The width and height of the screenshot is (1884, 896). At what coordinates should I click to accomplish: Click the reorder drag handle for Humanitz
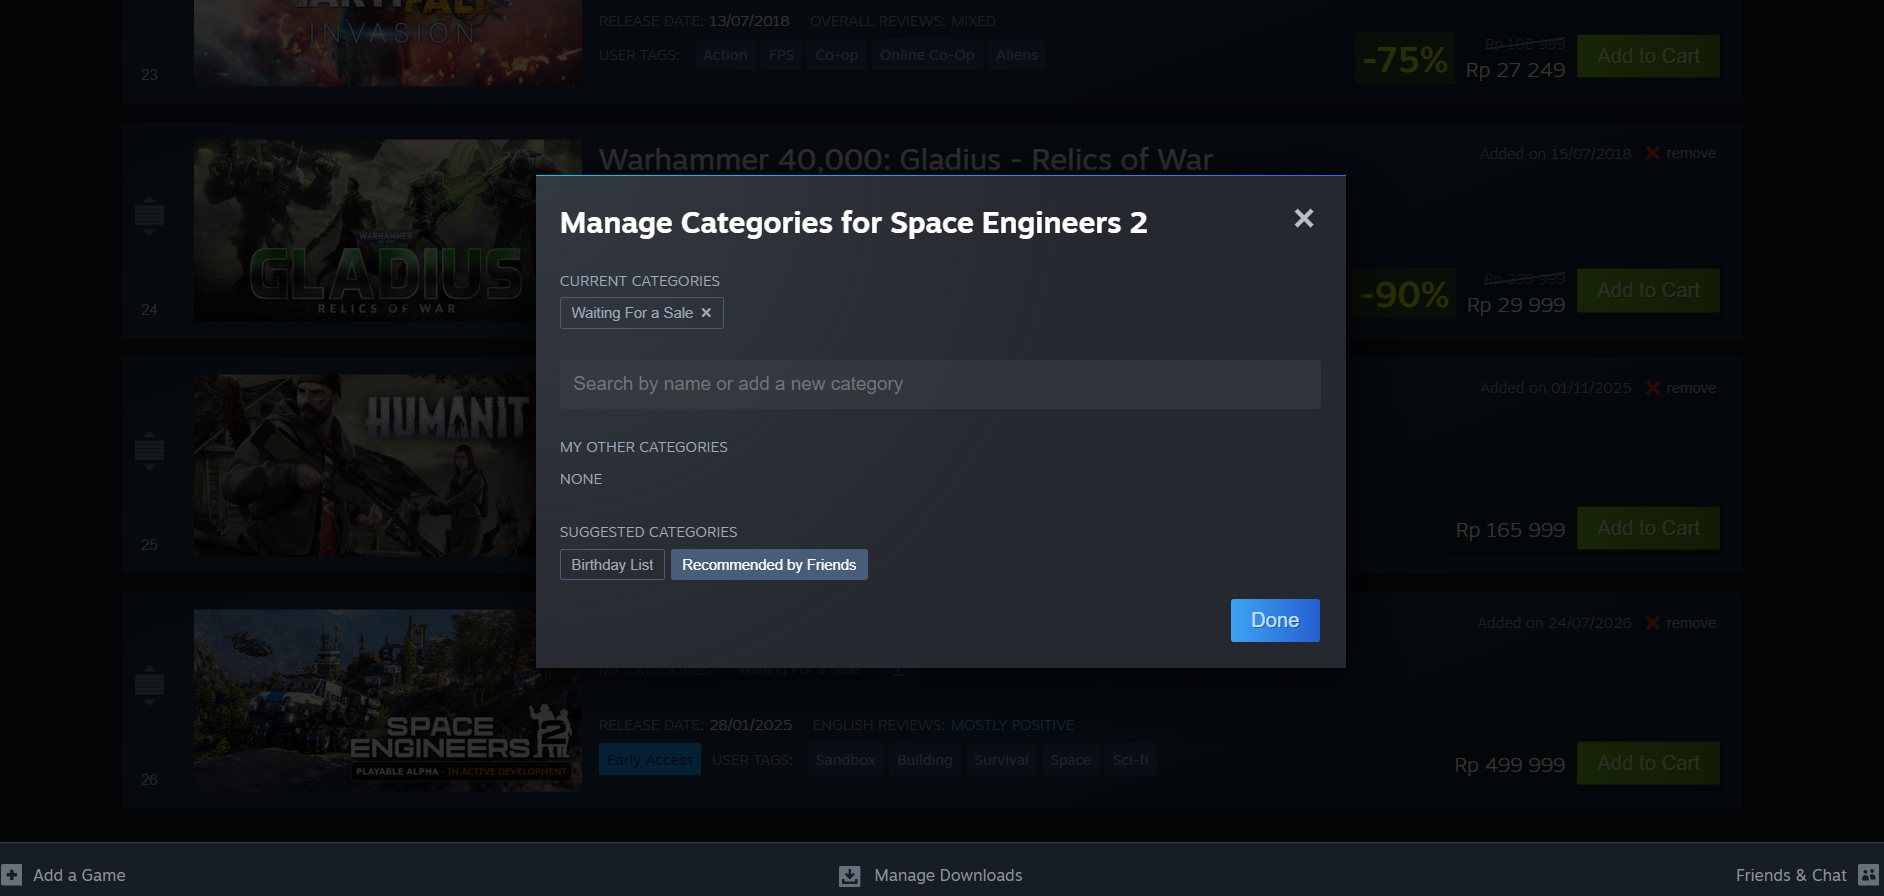tap(149, 450)
